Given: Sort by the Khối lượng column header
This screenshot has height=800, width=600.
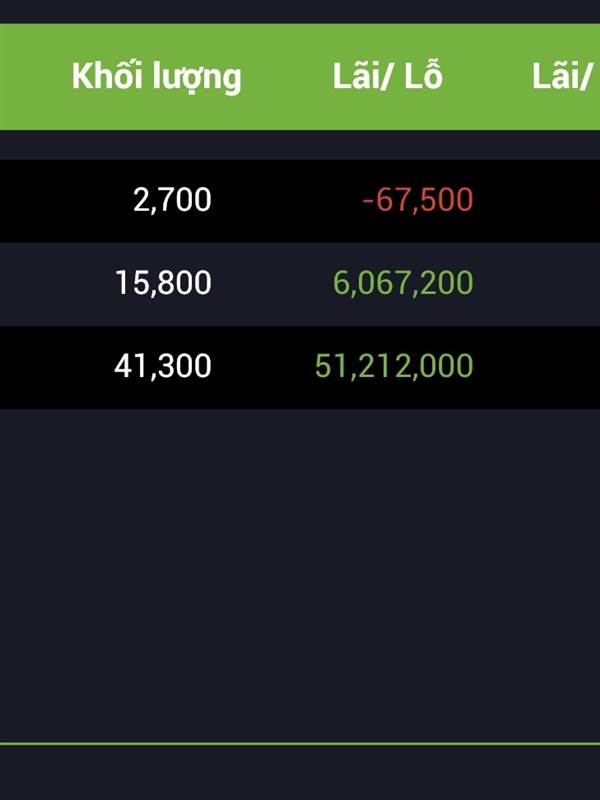Looking at the screenshot, I should pos(156,77).
